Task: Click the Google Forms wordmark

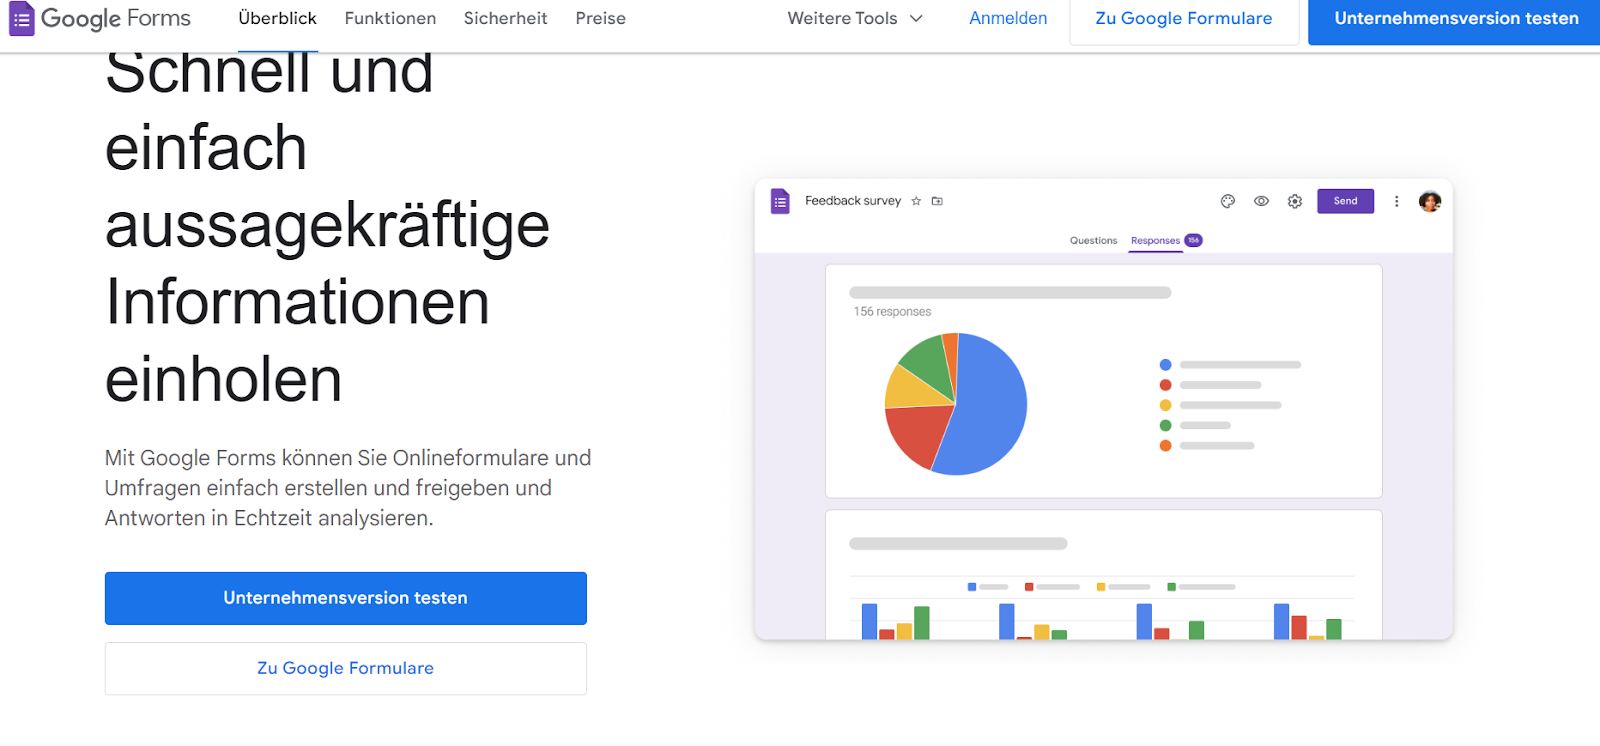Action: click(x=116, y=19)
